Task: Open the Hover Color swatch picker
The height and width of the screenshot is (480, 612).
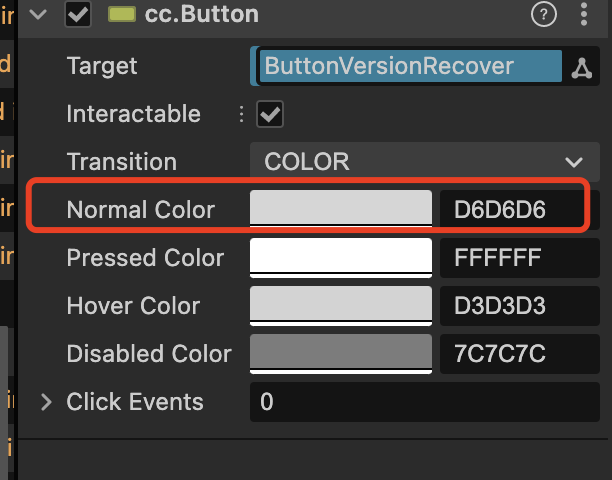Action: [340, 306]
